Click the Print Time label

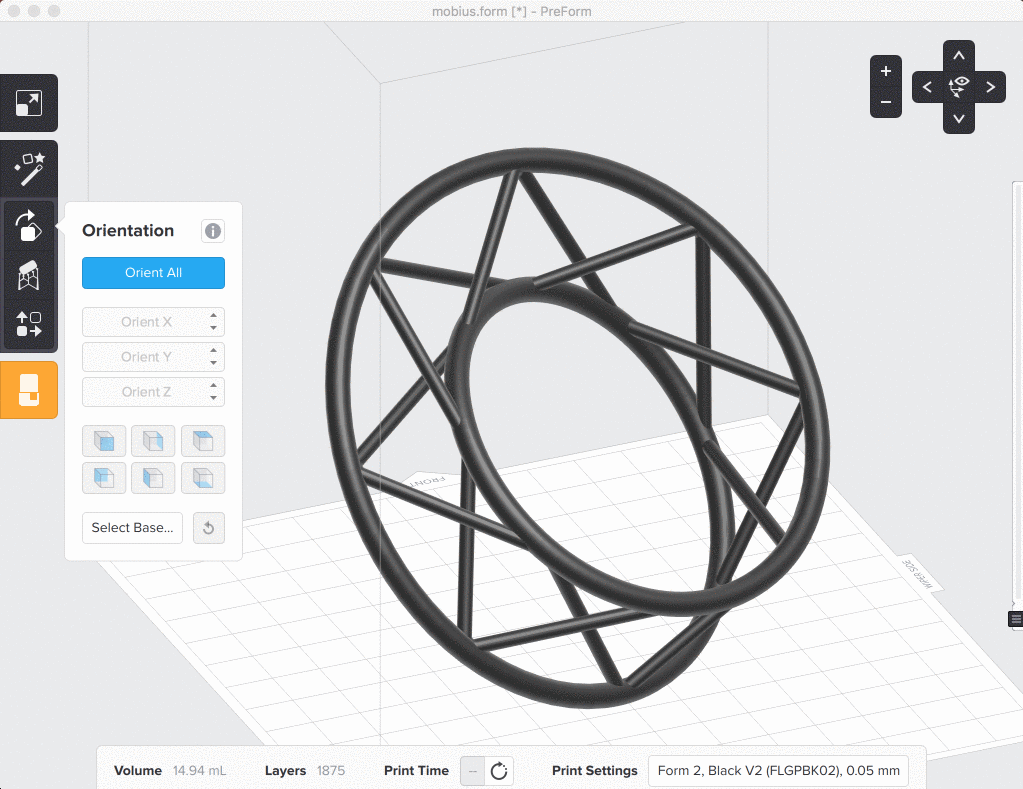(416, 771)
